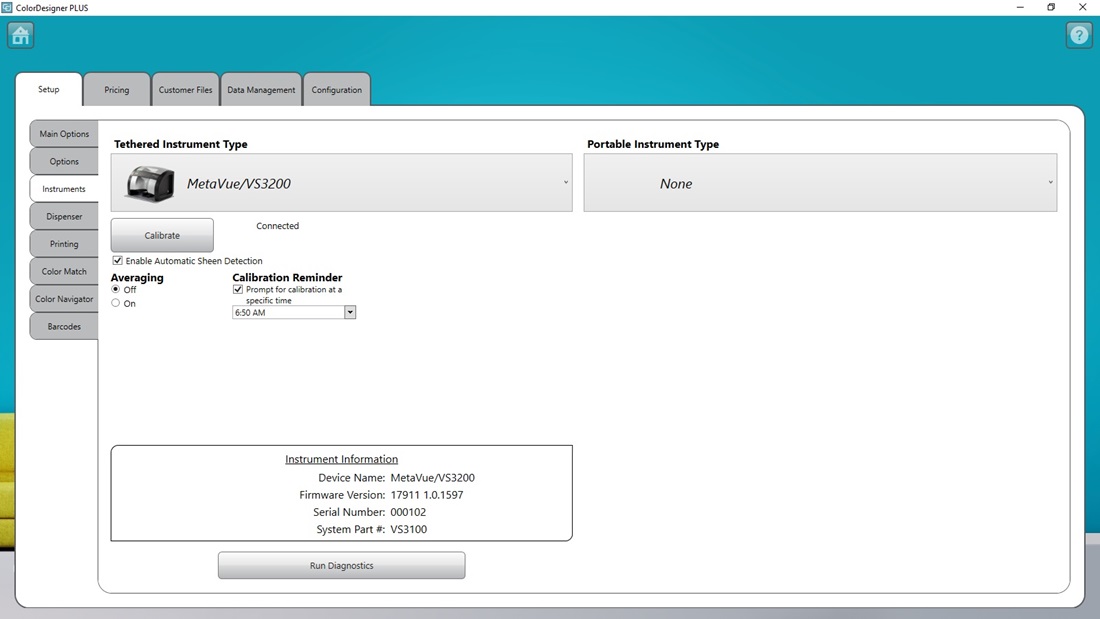Select Averaging Off radio button
Viewport: 1100px width, 619px height.
point(116,289)
